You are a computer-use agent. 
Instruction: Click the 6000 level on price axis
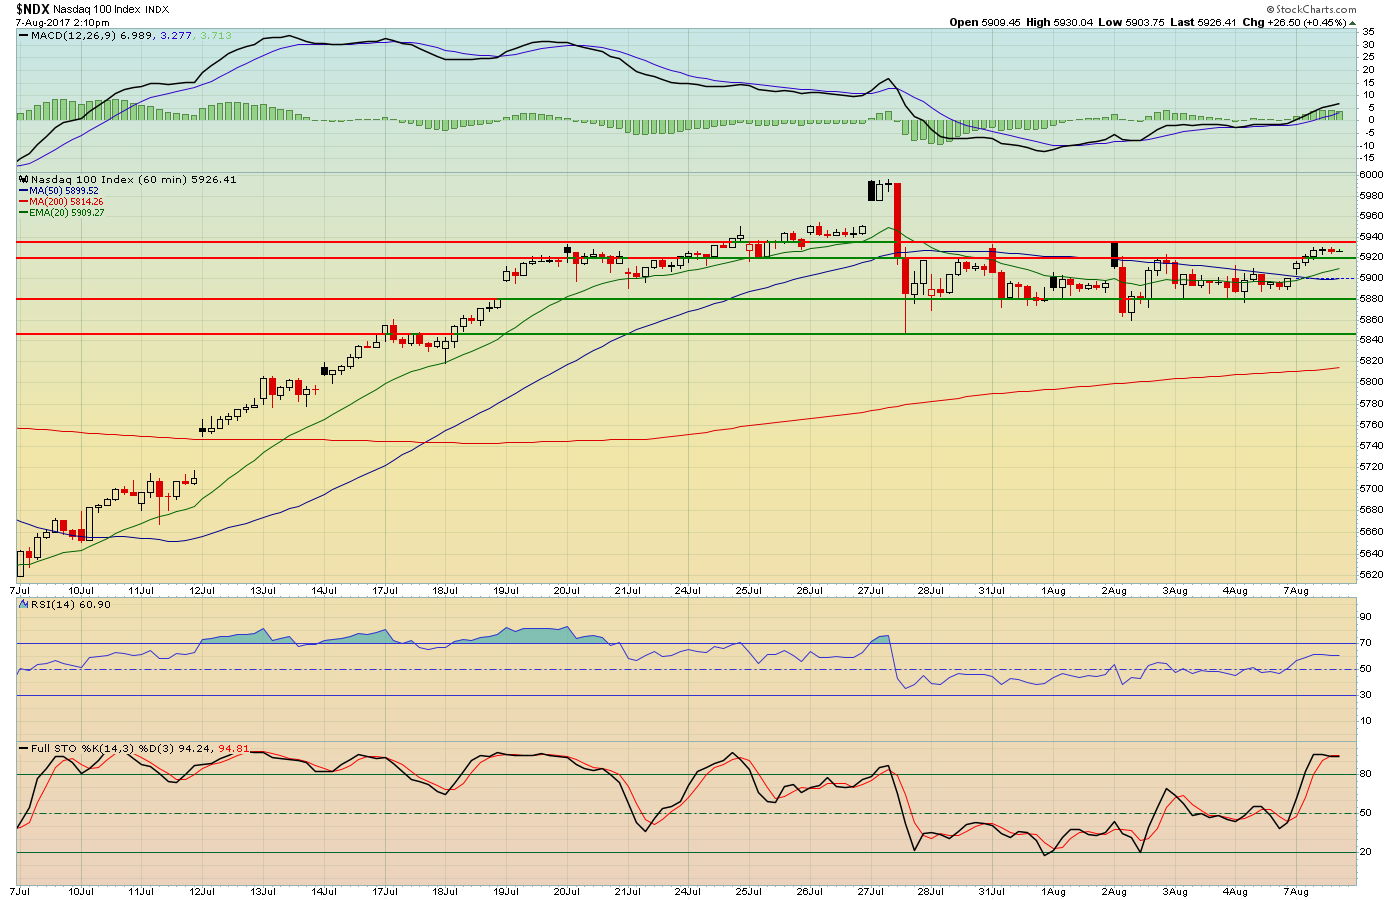click(x=1372, y=174)
